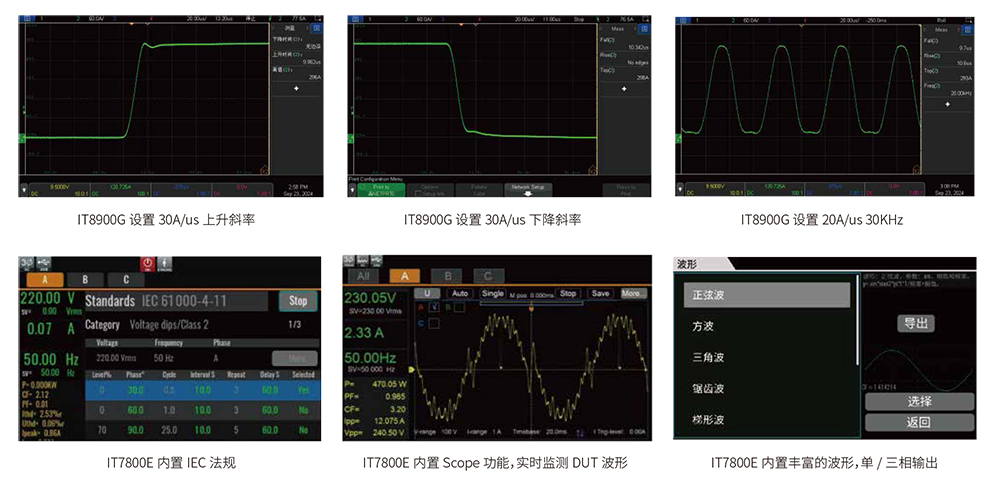Click the 3:08 PM clock in 30KHz oscilloscope
1000x482 pixels.
click(x=948, y=186)
